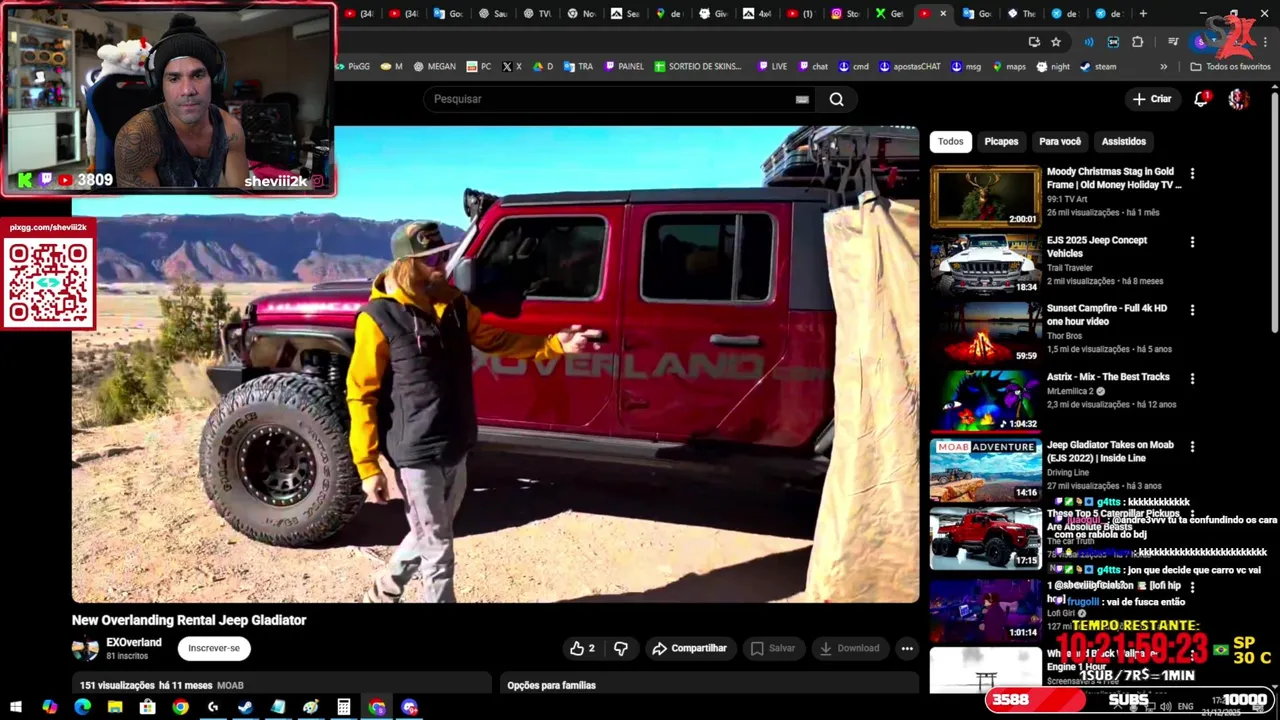Screen dimensions: 1280x720
Task: Open the apostasCHAT bookmark
Action: tap(910, 66)
